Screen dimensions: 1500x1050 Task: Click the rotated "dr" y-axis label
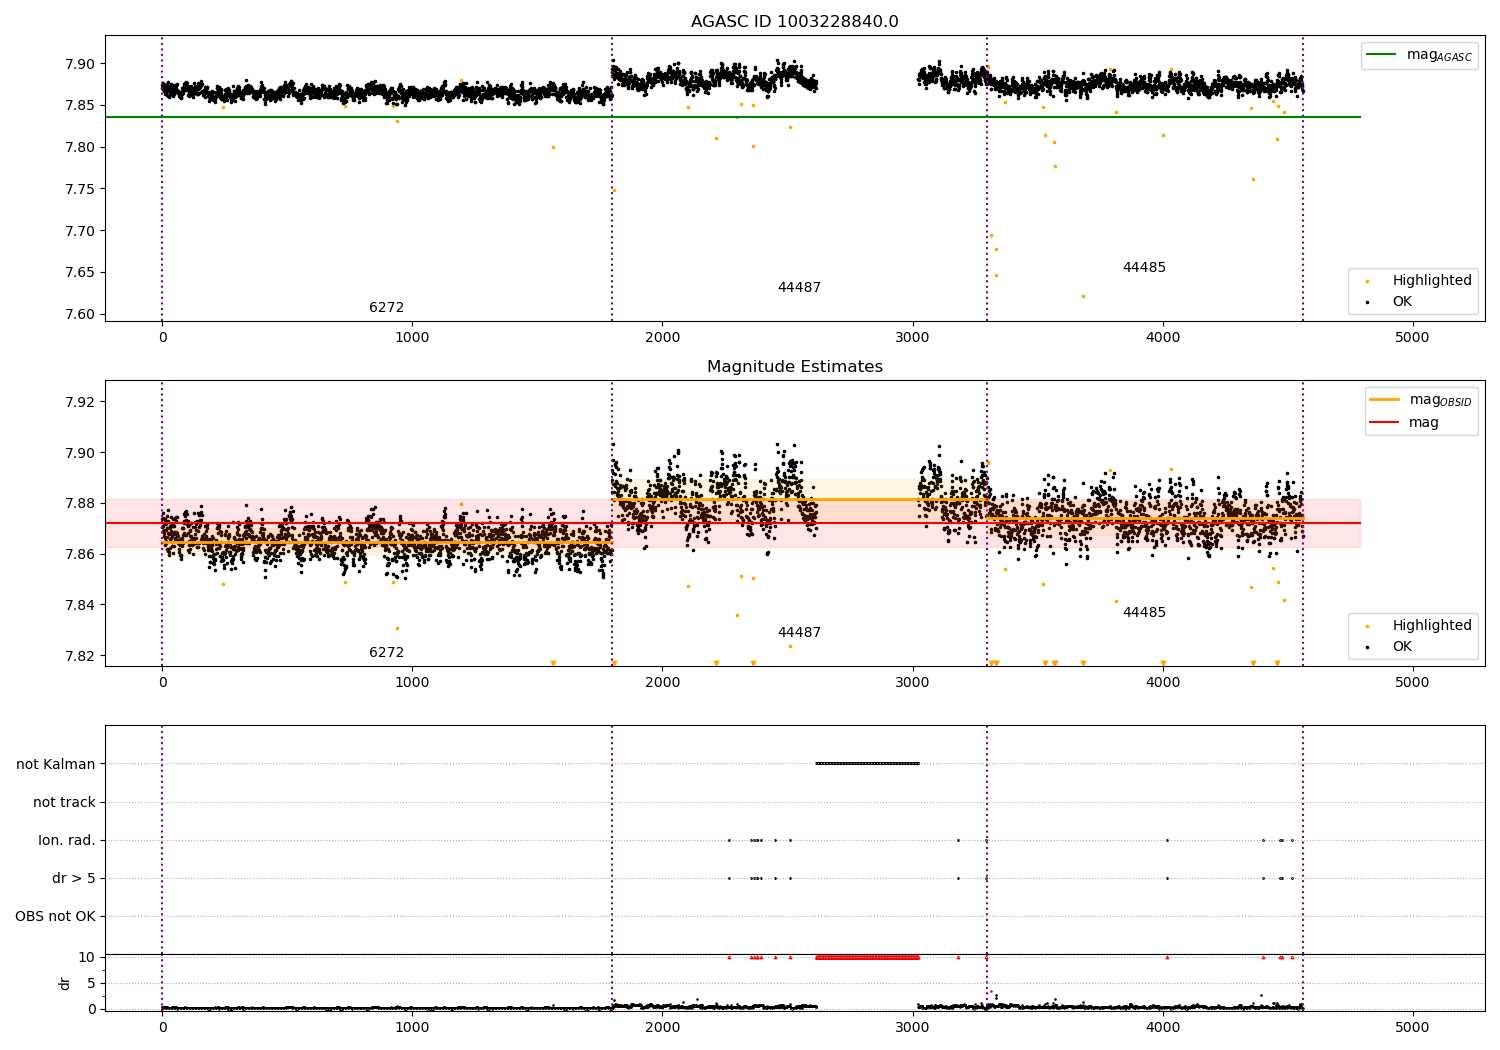(x=65, y=983)
